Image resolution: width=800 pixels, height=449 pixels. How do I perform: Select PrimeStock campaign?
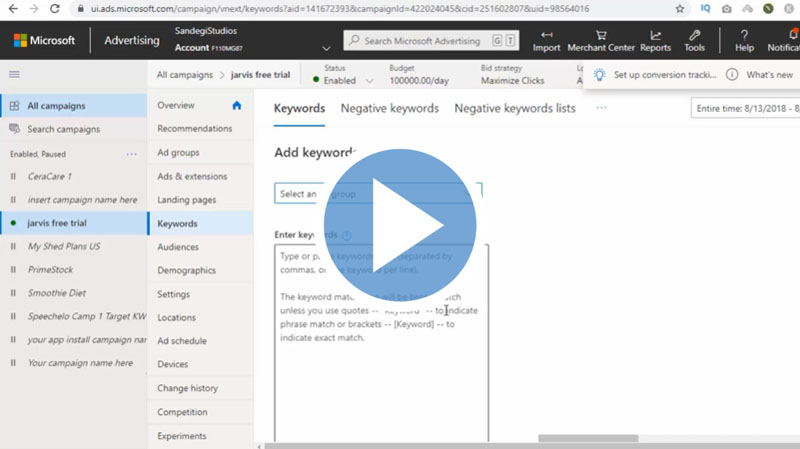[50, 269]
